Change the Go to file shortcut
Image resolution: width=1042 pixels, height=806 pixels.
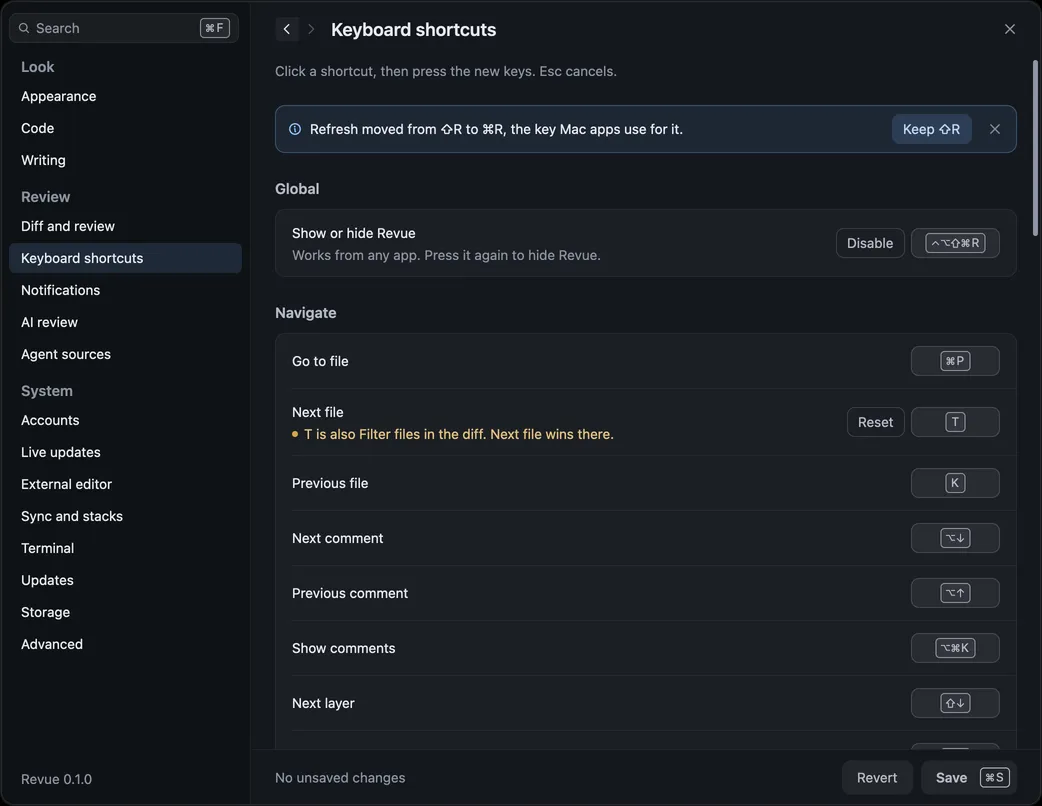955,361
